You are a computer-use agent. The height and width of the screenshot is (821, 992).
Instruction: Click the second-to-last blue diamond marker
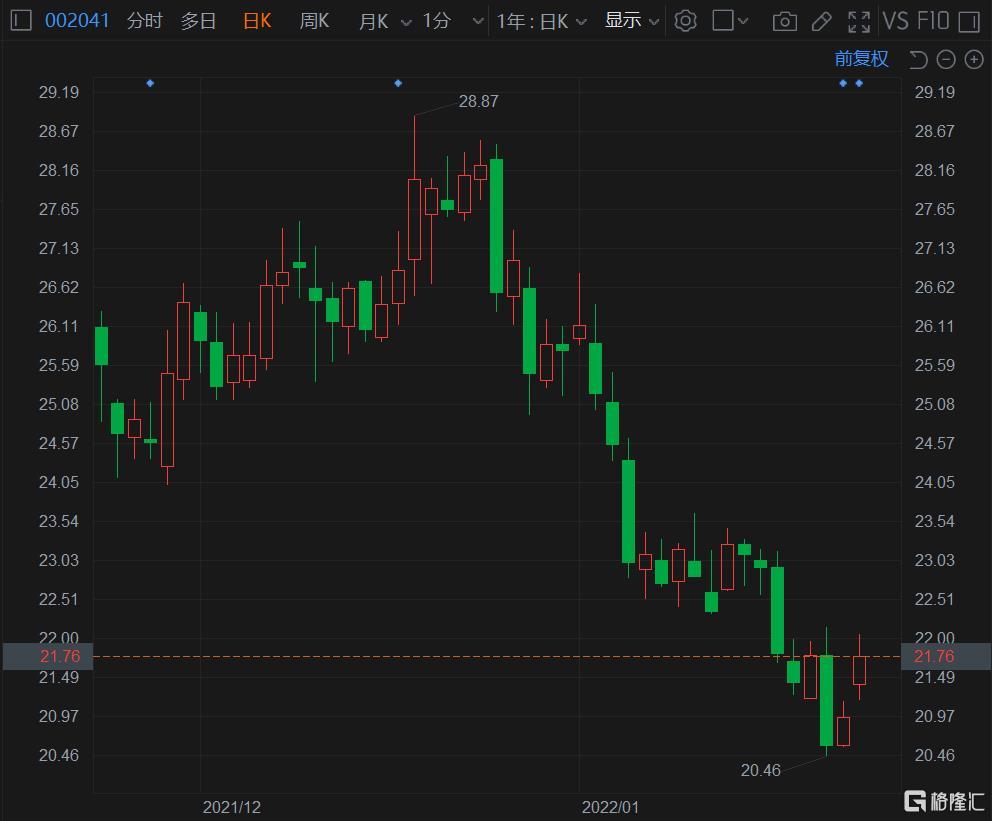(x=843, y=83)
